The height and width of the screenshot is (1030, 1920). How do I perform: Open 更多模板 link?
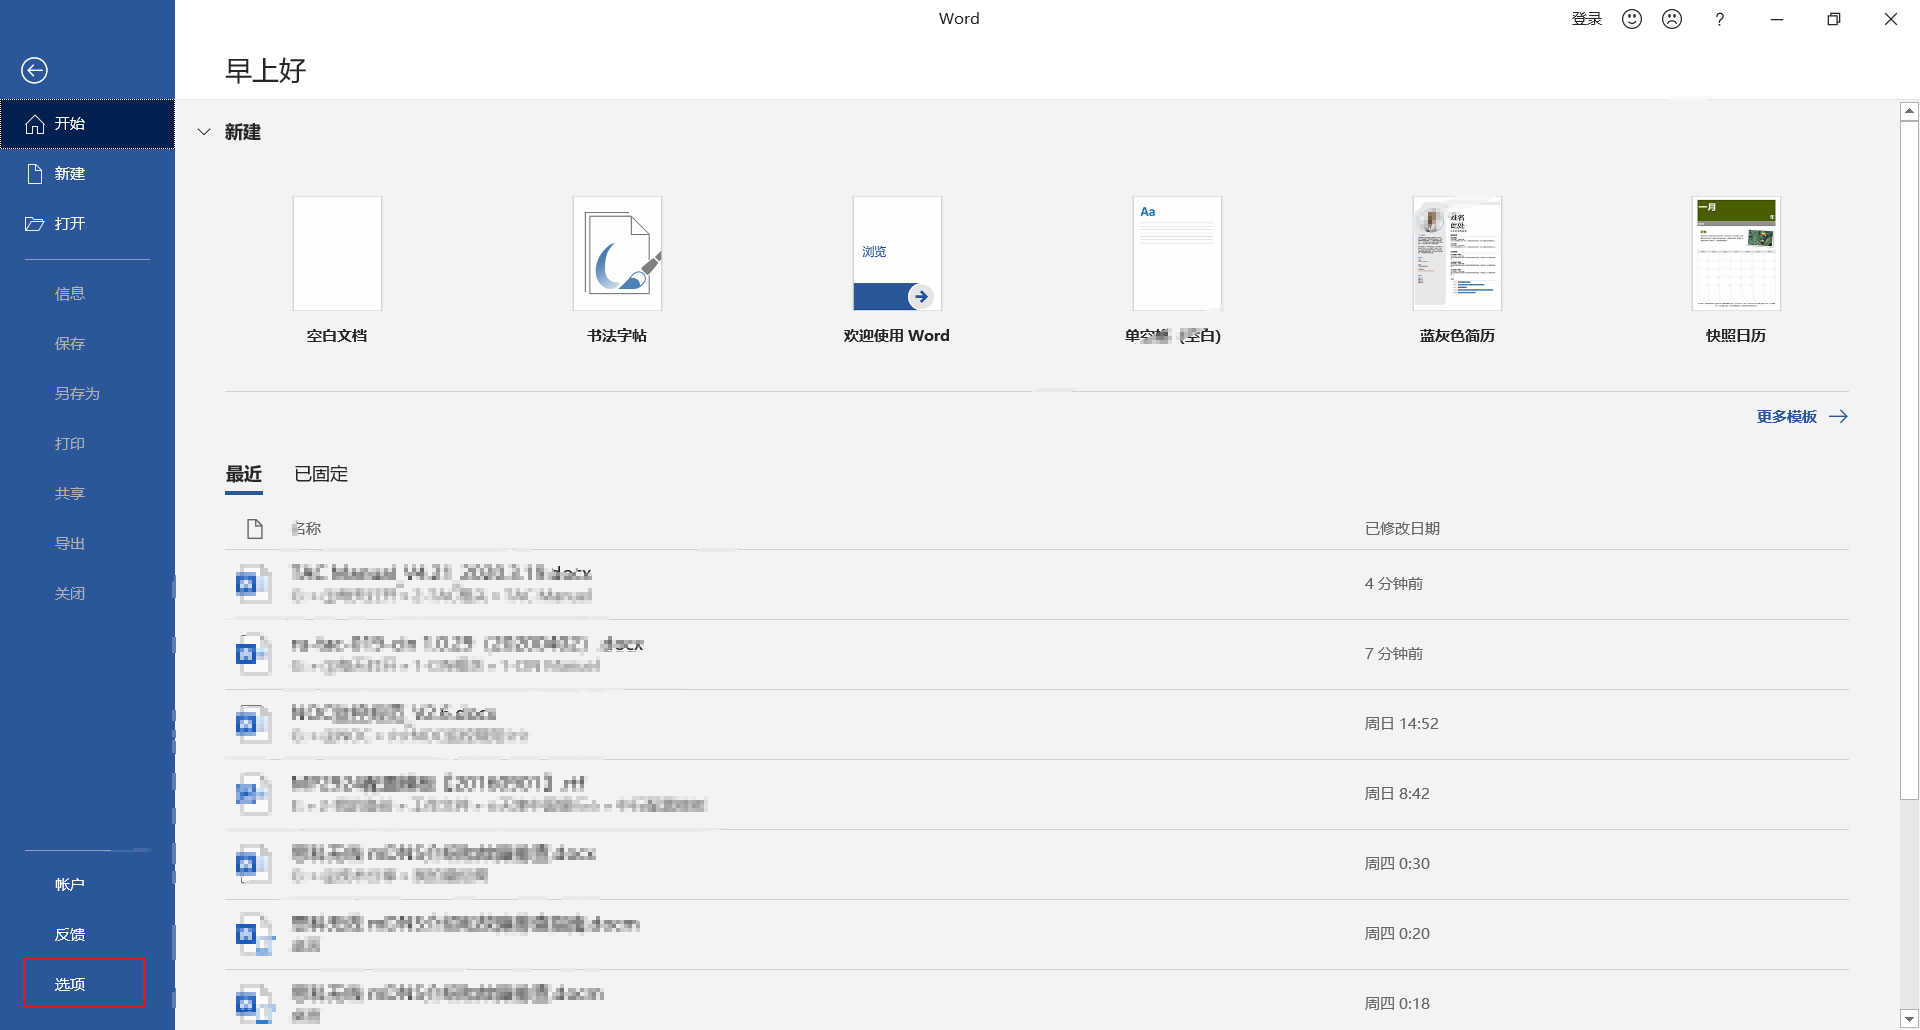pos(1802,417)
